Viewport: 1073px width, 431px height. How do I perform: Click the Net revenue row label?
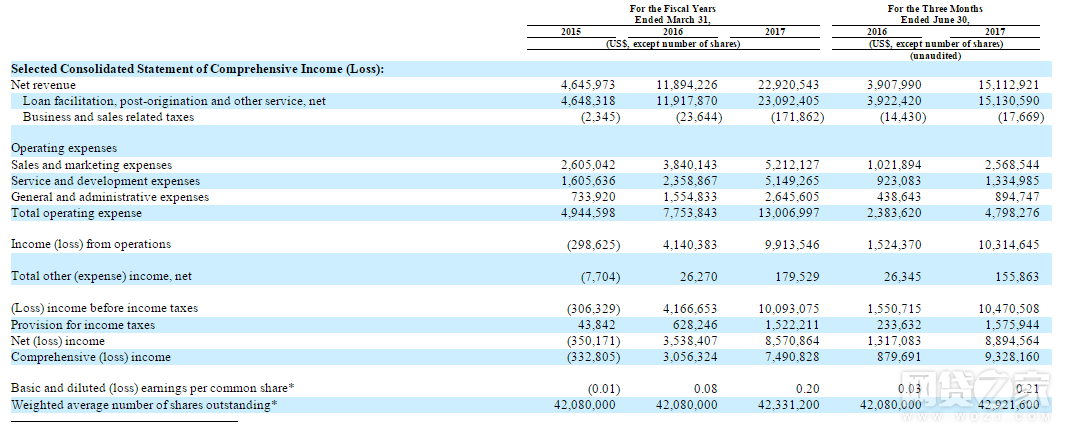[x=43, y=85]
